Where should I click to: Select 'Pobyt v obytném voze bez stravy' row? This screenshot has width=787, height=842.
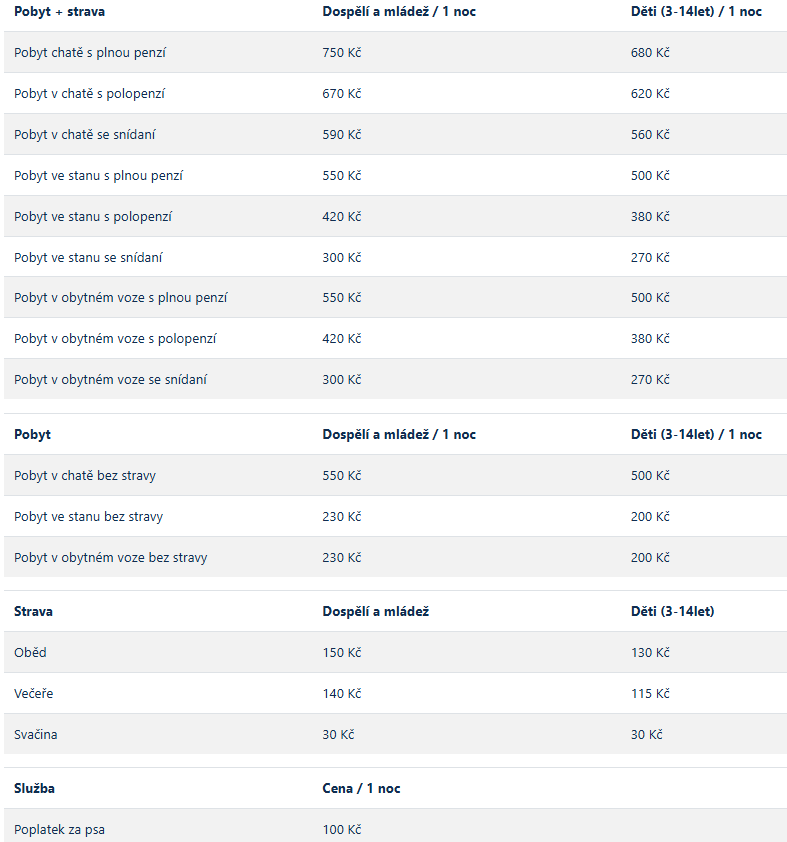(395, 557)
